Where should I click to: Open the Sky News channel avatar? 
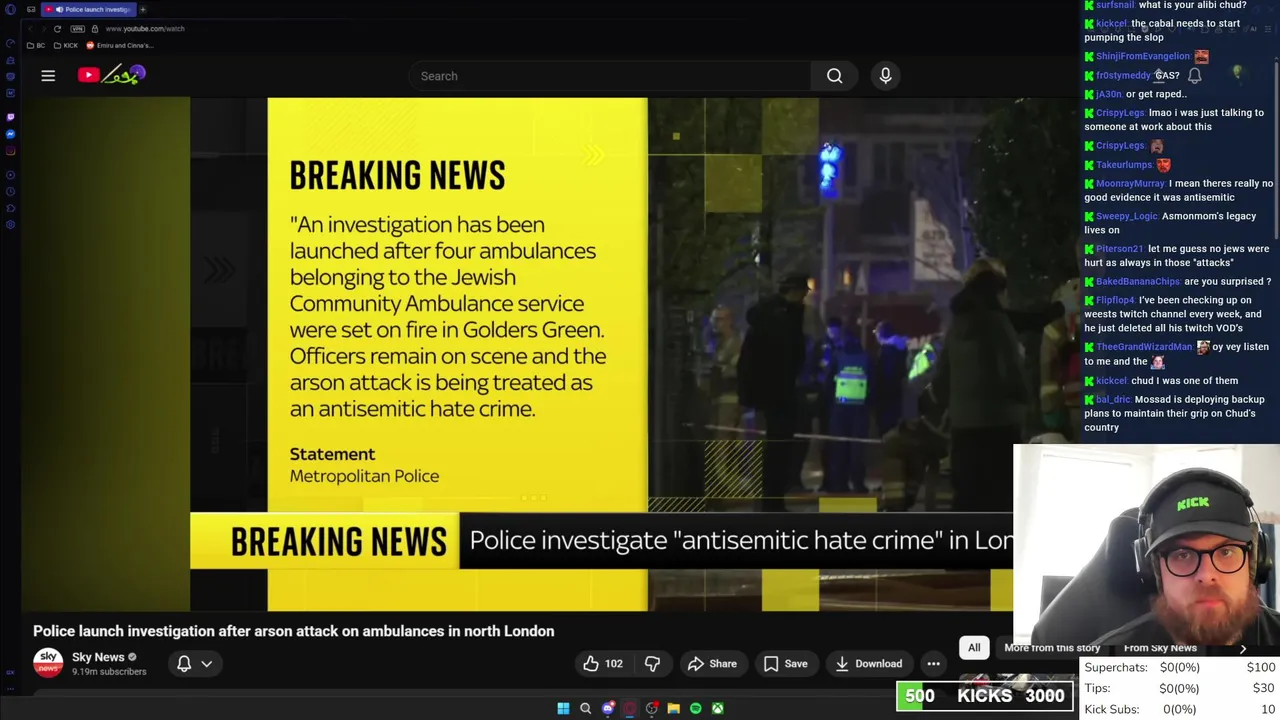pos(48,663)
